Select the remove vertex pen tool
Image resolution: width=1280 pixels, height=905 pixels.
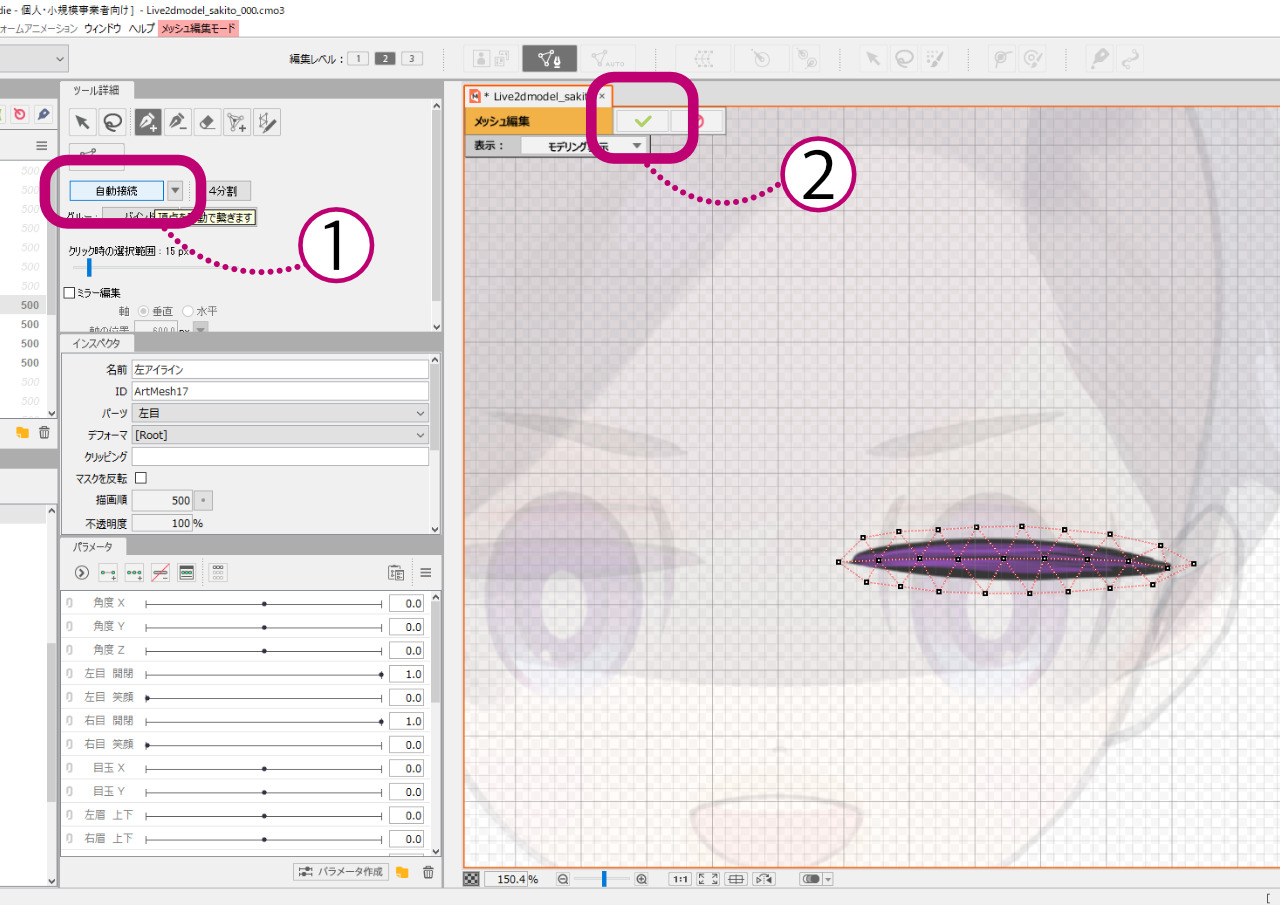click(178, 122)
